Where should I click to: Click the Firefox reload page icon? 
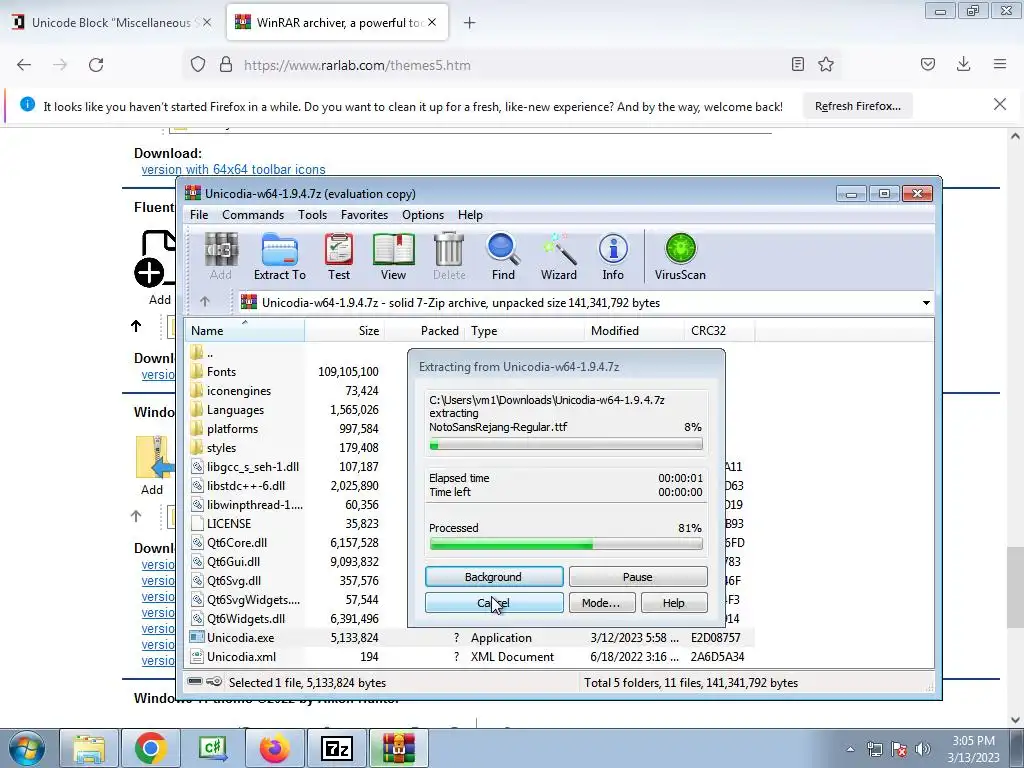click(96, 65)
